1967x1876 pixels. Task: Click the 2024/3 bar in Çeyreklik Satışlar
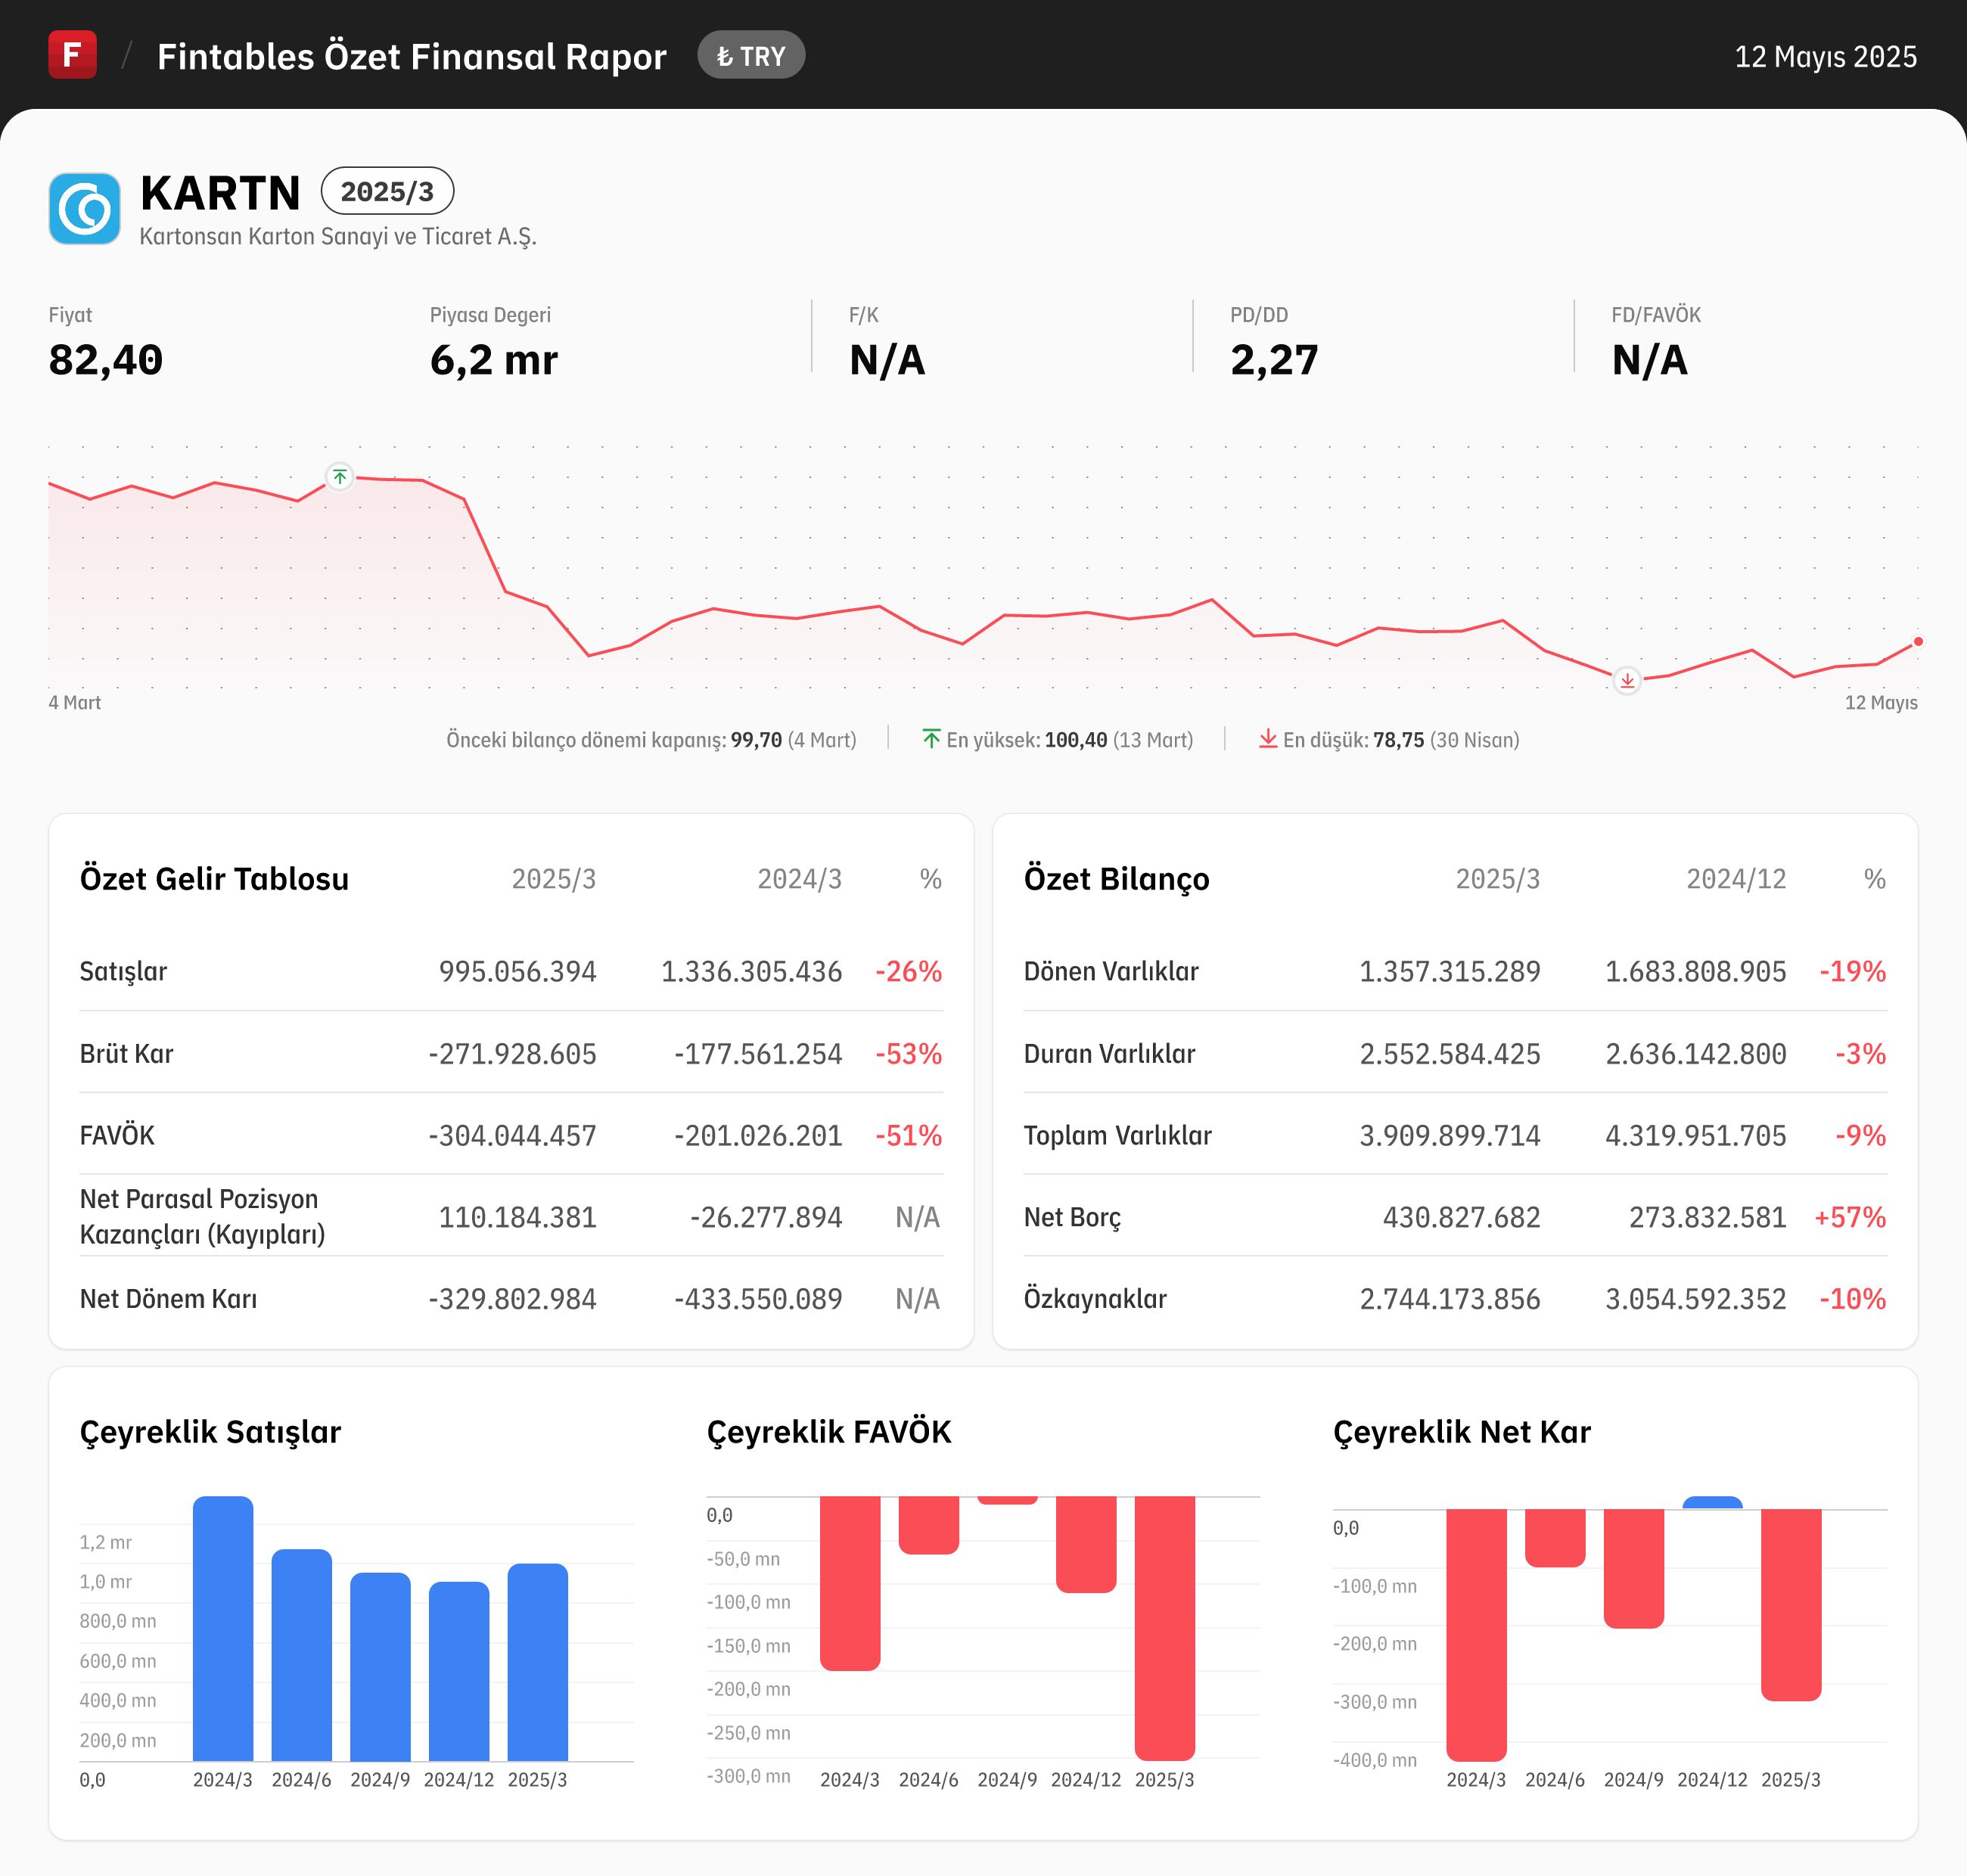222,1628
